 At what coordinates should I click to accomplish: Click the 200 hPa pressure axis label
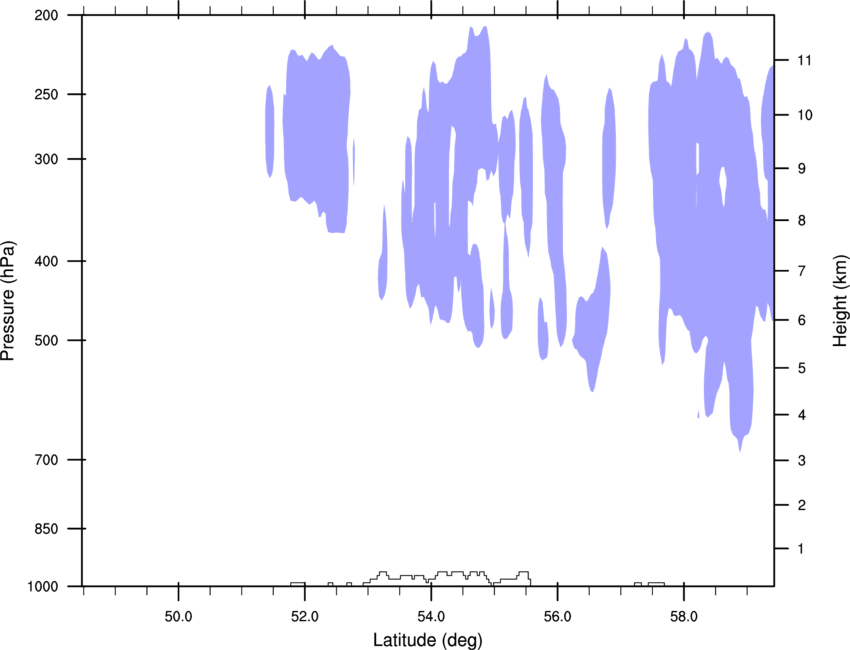(x=46, y=15)
